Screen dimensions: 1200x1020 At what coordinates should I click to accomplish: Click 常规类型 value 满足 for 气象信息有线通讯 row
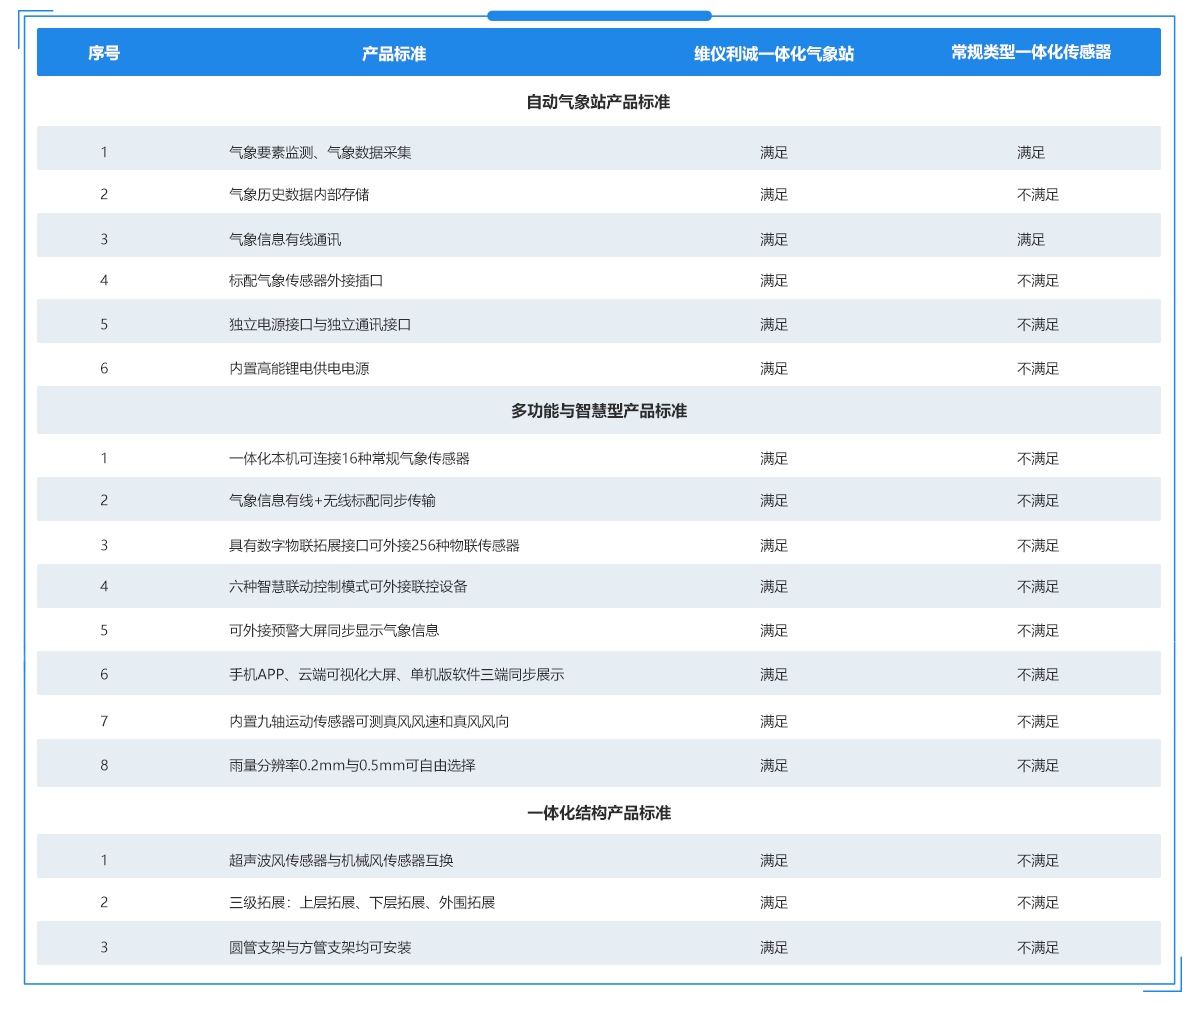[1031, 239]
